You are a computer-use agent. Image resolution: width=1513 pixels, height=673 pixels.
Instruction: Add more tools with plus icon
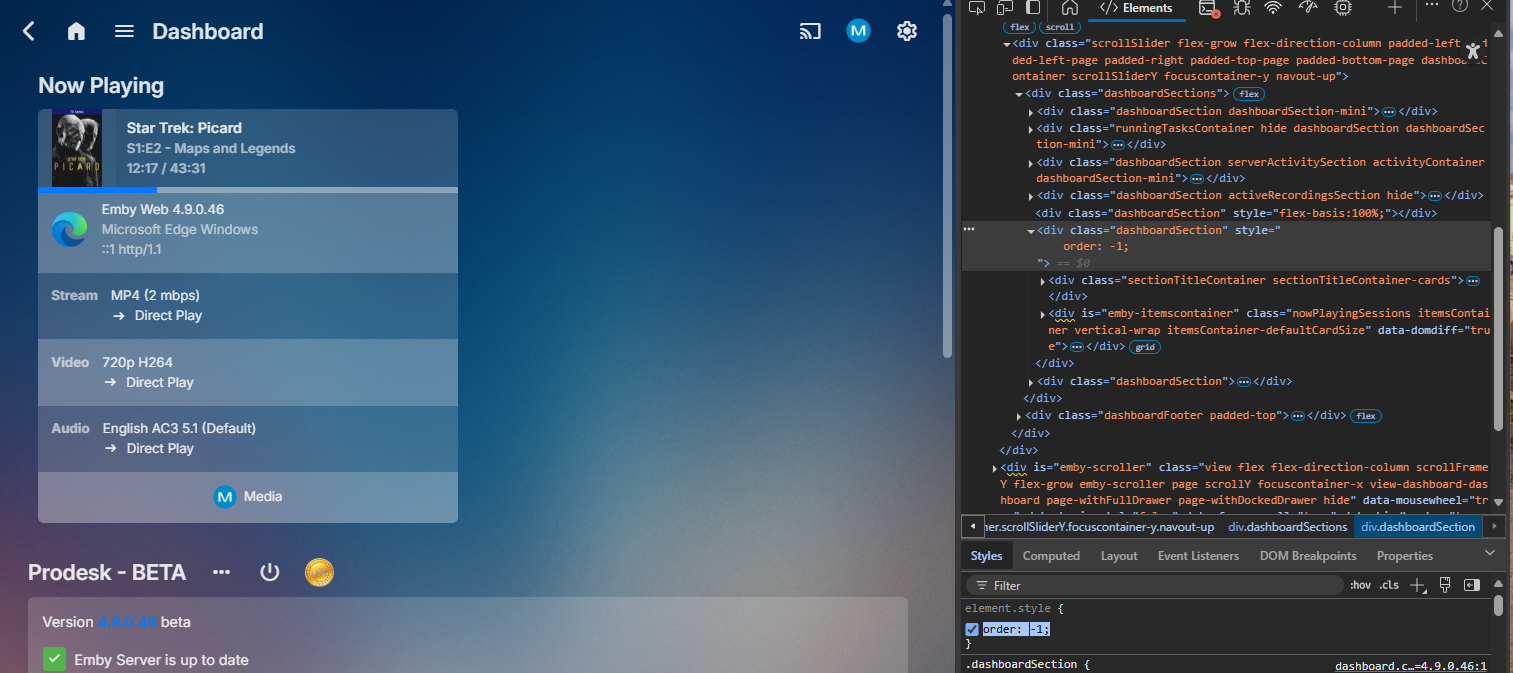pyautogui.click(x=1395, y=7)
